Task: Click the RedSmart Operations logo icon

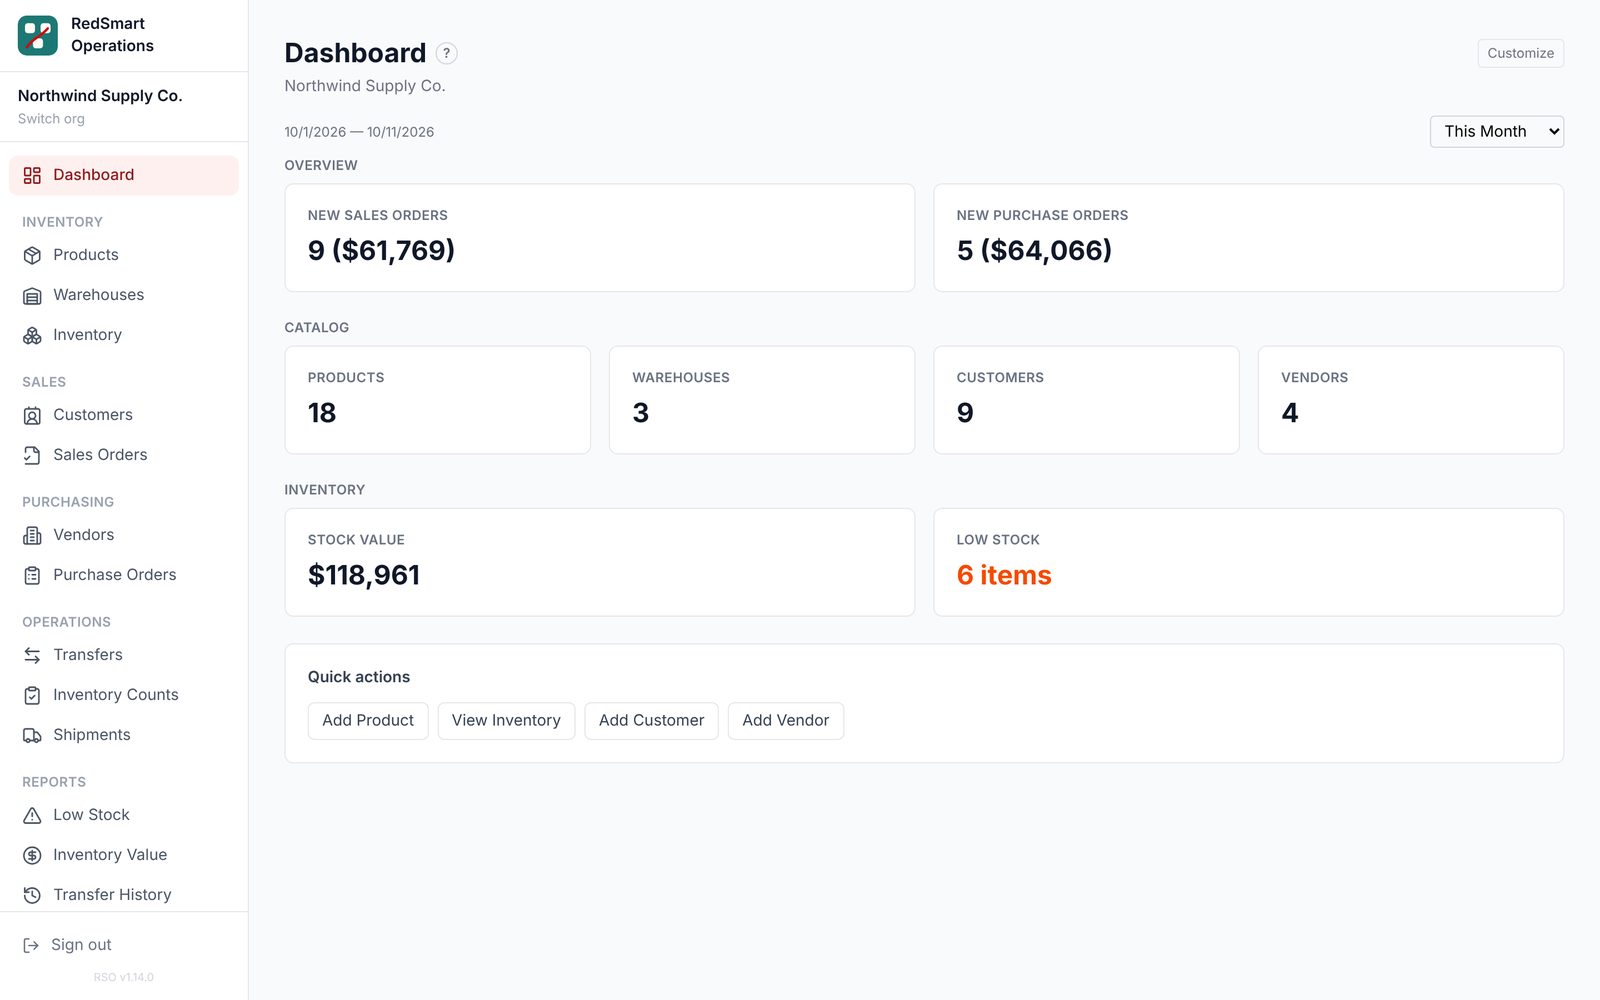Action: (38, 35)
